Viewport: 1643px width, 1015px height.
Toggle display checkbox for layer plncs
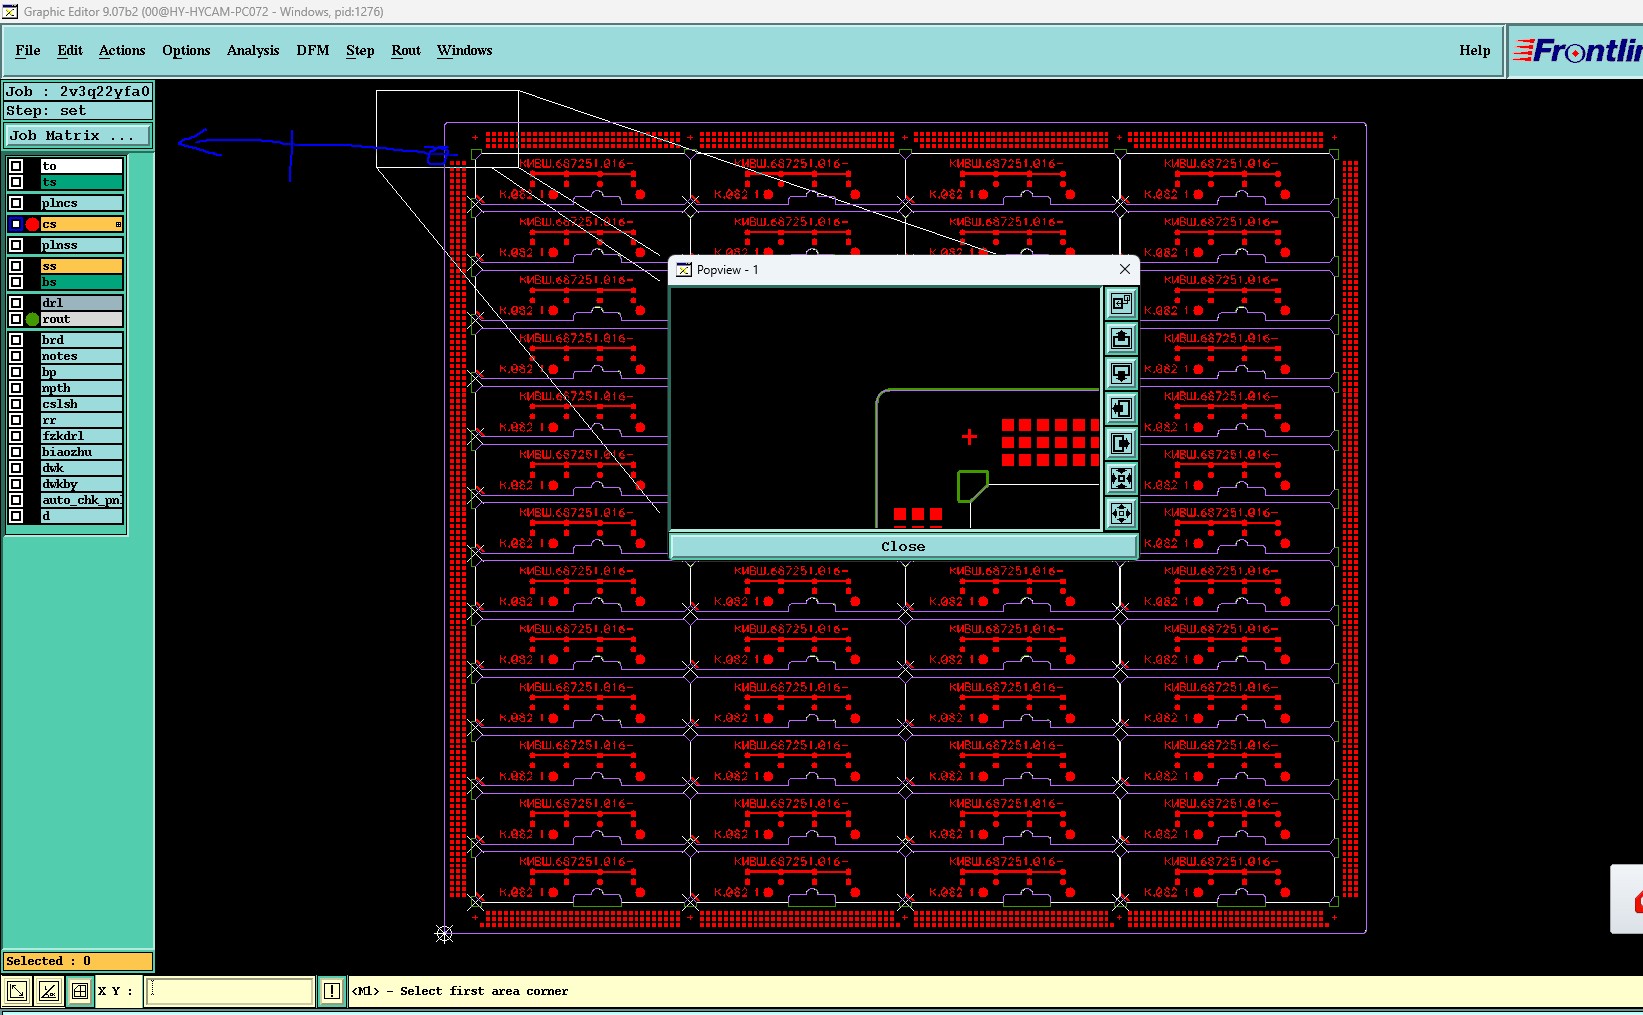point(16,203)
